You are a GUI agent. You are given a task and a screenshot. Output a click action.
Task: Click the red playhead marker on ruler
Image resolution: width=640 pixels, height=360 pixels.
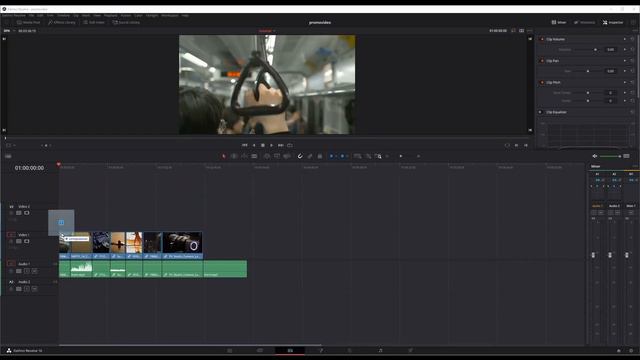click(58, 164)
